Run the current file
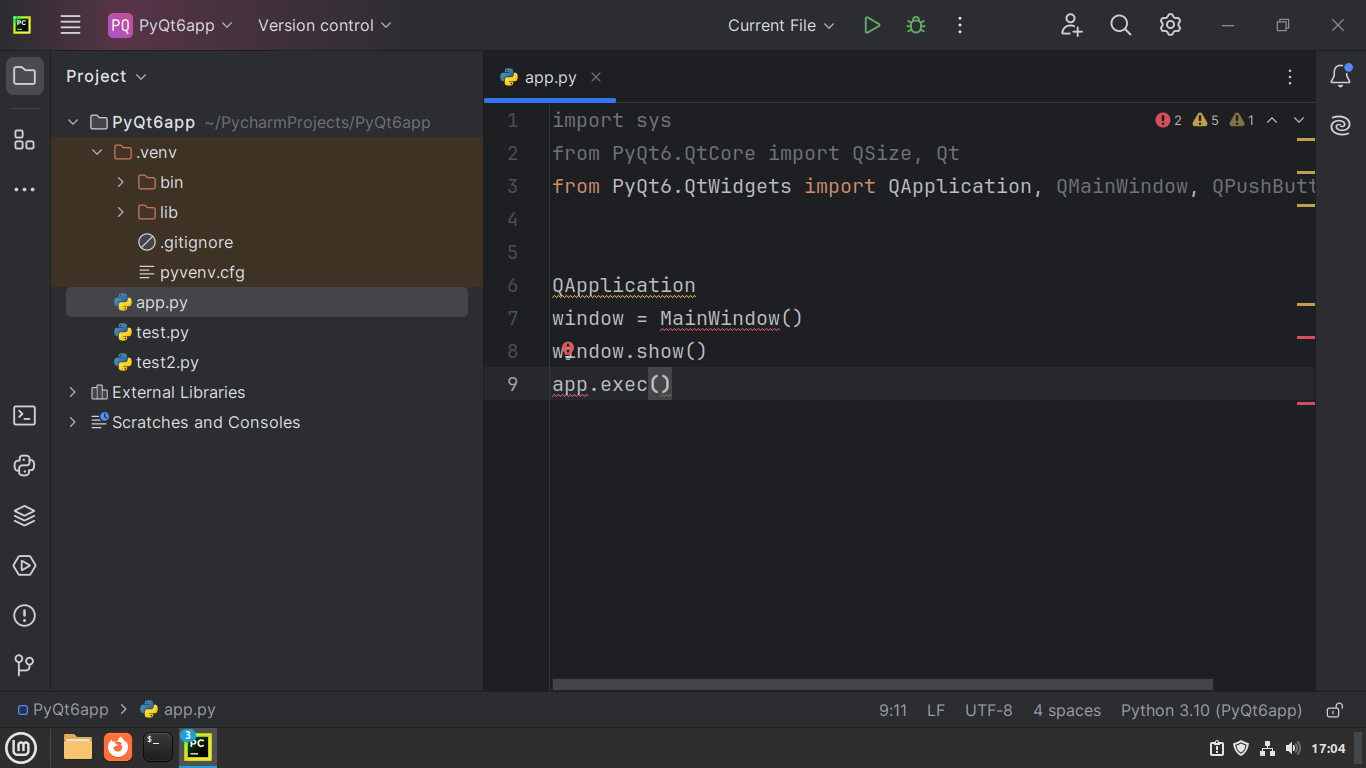1366x768 pixels. coord(872,25)
